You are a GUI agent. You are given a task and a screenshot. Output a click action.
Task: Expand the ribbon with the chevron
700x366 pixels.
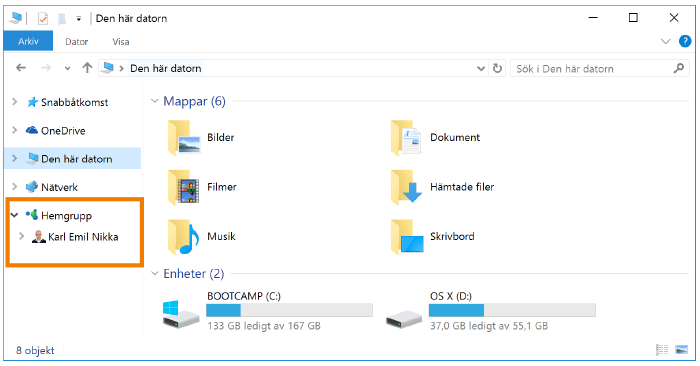665,42
